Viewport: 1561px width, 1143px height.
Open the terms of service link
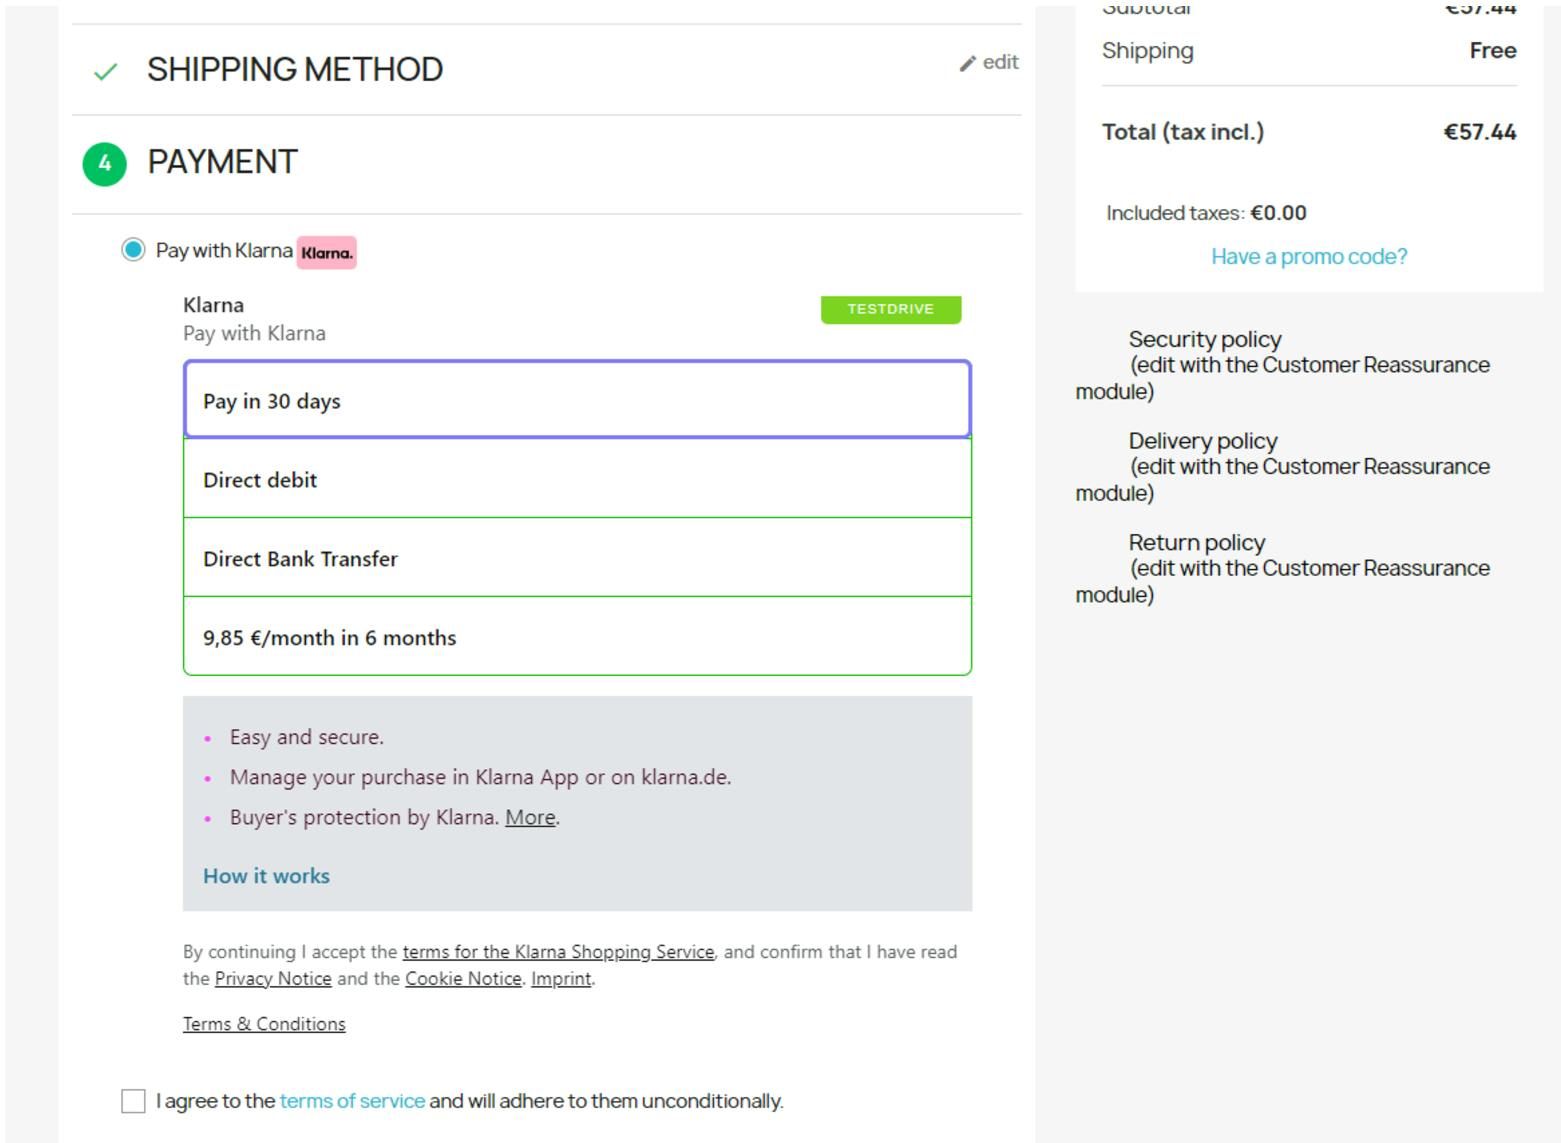352,1101
